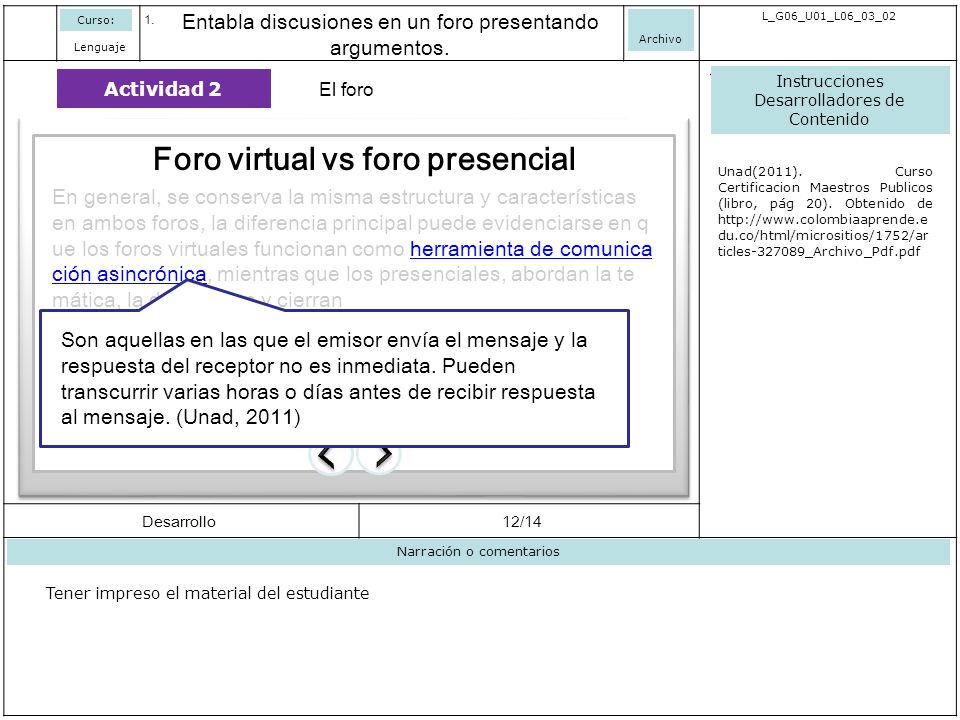Image resolution: width=960 pixels, height=720 pixels.
Task: Select the 'Lenguaje' course value
Action: point(99,47)
